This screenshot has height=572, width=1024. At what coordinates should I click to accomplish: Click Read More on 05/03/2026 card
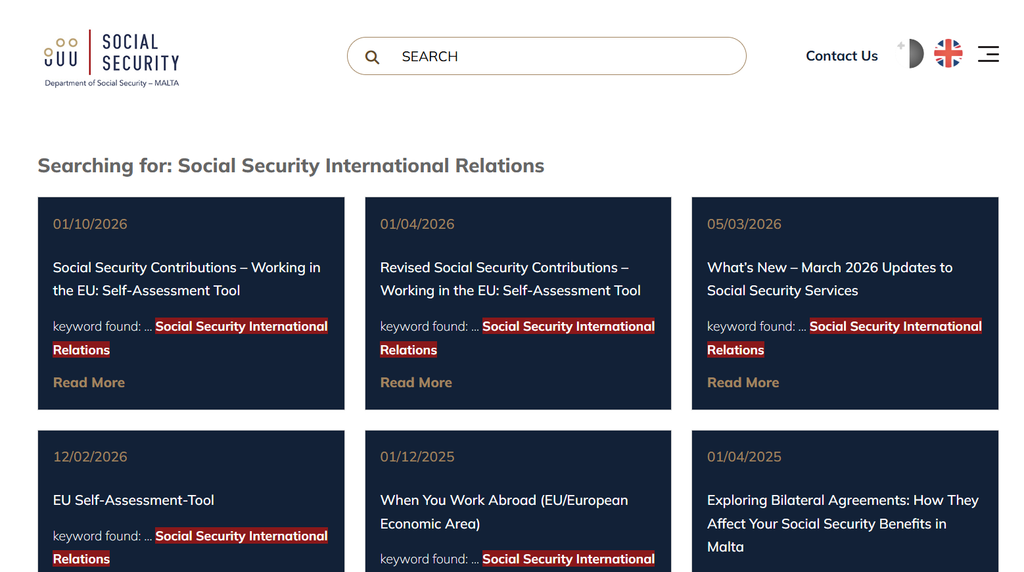point(743,383)
